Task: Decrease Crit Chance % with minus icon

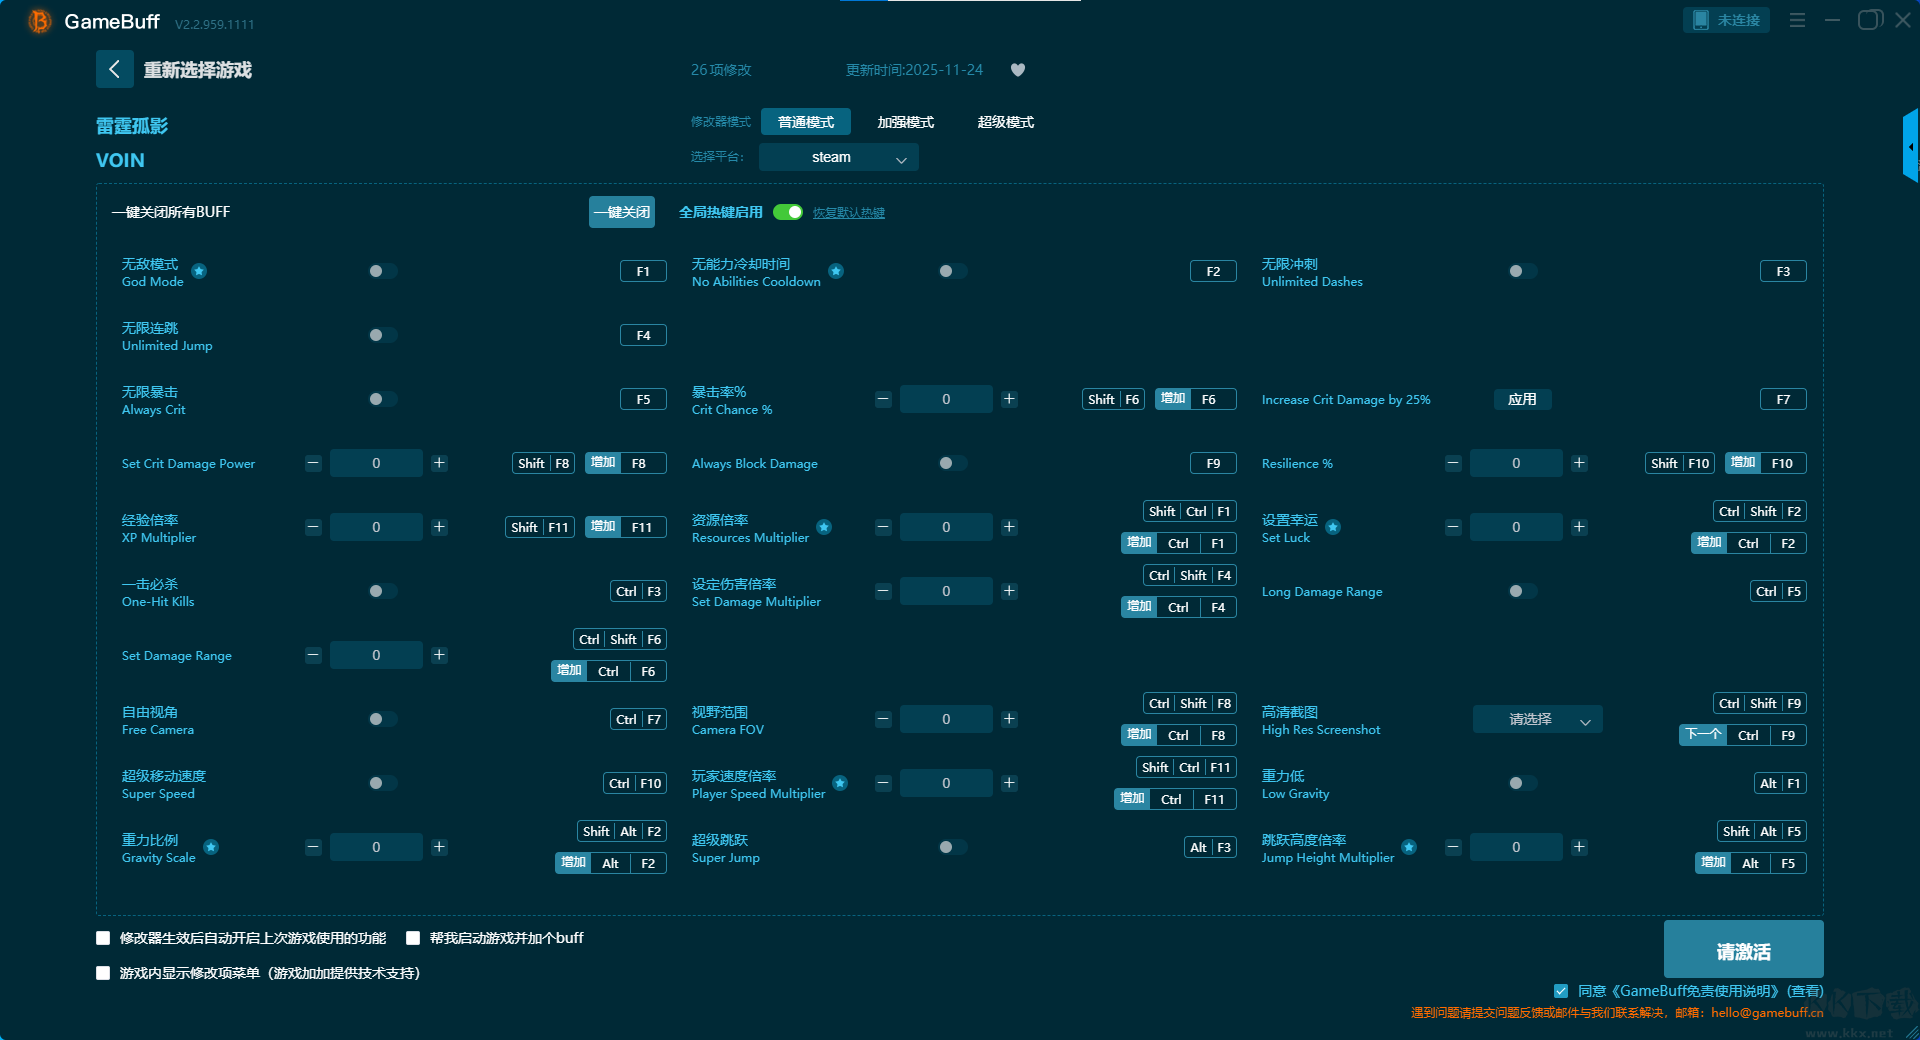Action: click(x=883, y=399)
